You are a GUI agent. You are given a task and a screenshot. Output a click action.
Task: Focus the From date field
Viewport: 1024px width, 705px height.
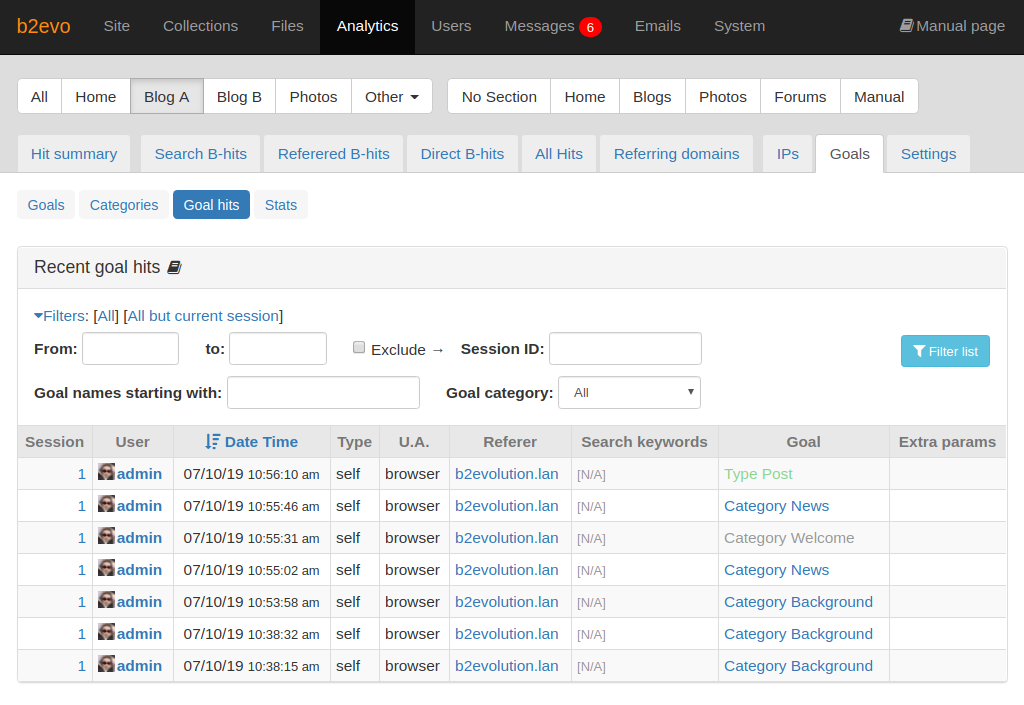(x=131, y=349)
